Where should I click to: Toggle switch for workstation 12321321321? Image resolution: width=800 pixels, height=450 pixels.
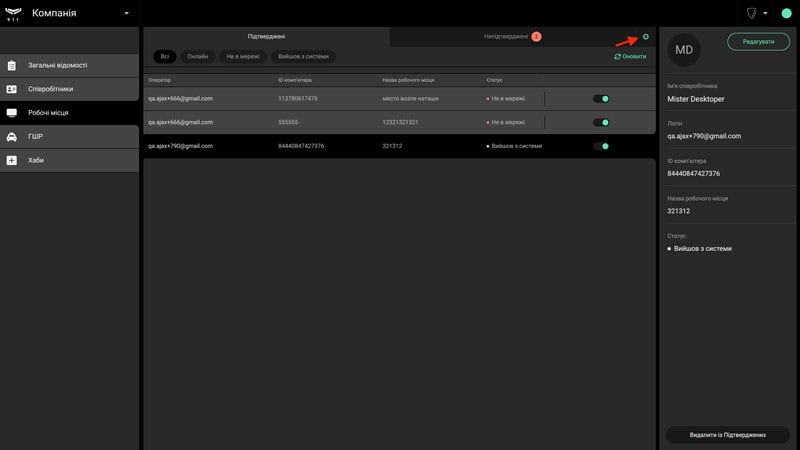601,122
